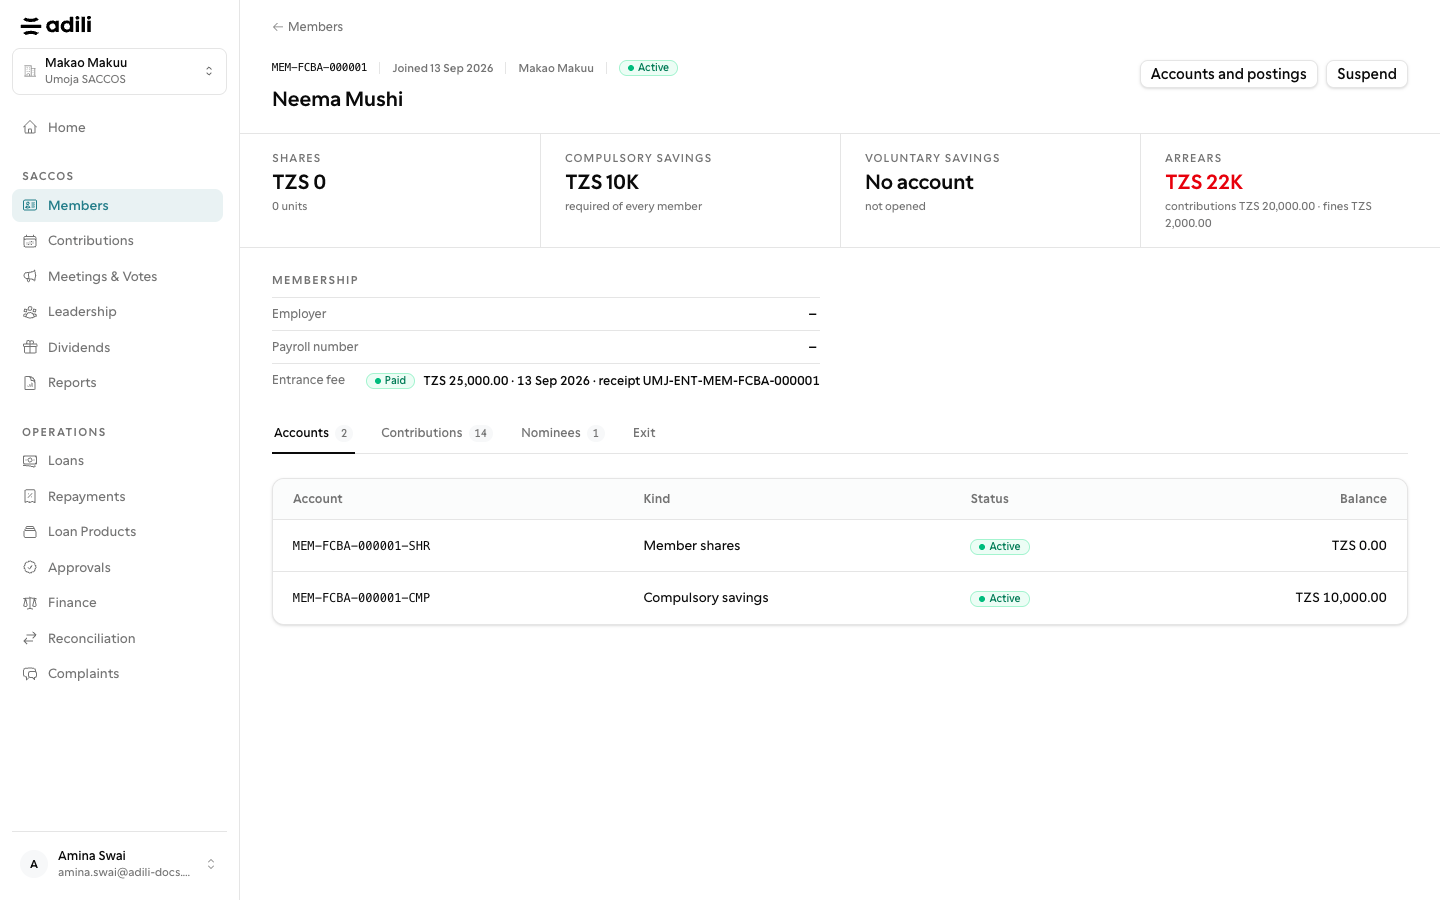Switch to the Nominees tab
This screenshot has height=900, width=1440.
(562, 433)
